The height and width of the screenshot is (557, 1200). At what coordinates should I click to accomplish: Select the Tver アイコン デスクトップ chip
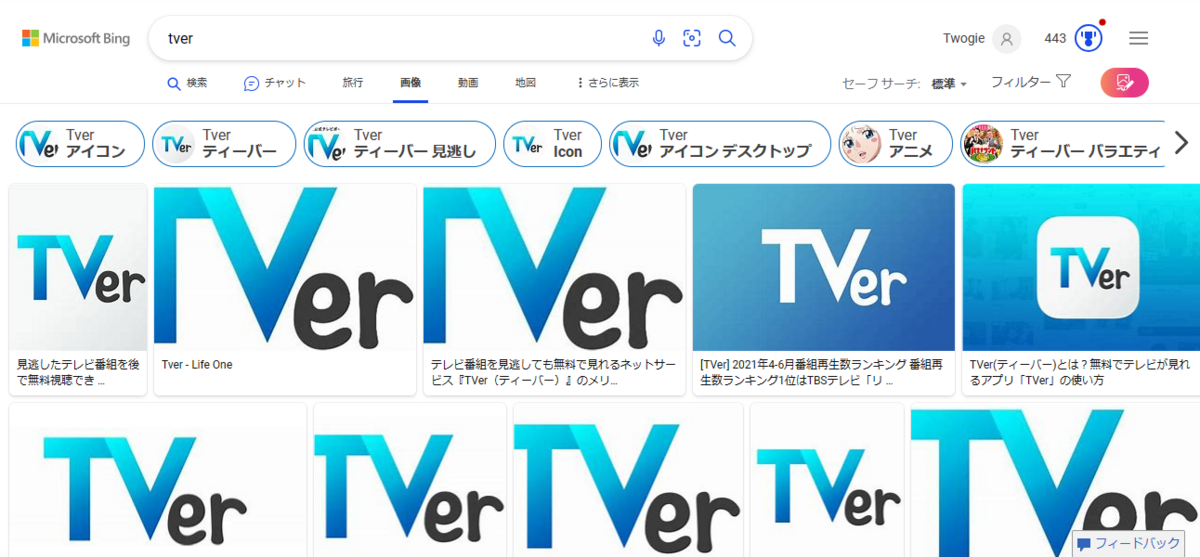coord(720,143)
